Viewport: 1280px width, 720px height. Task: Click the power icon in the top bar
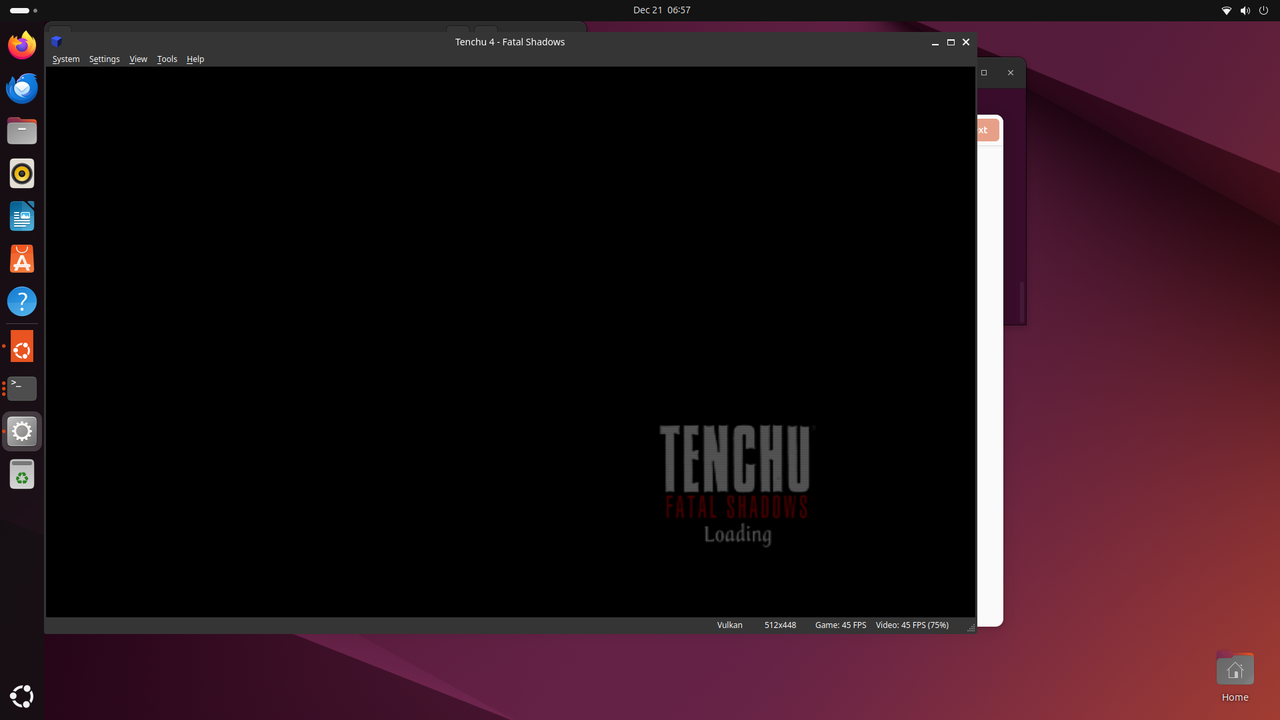pyautogui.click(x=1265, y=10)
